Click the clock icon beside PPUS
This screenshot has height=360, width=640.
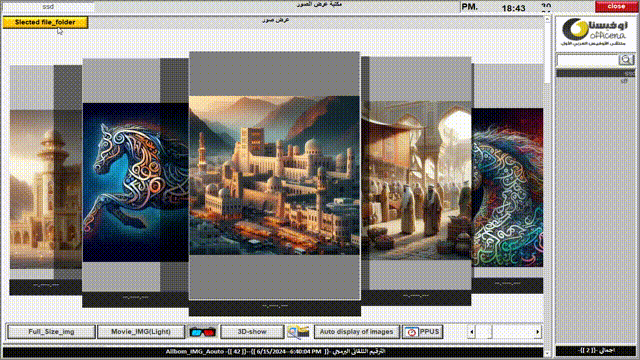pyautogui.click(x=411, y=332)
